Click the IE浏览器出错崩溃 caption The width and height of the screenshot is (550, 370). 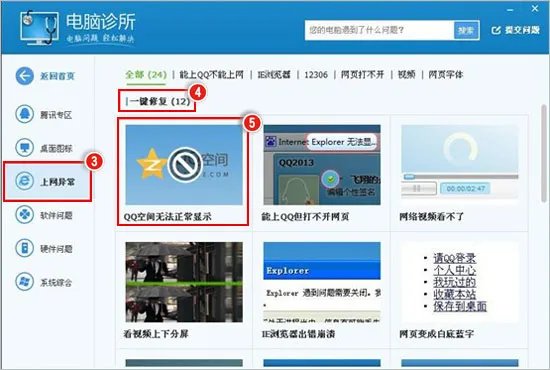(298, 334)
